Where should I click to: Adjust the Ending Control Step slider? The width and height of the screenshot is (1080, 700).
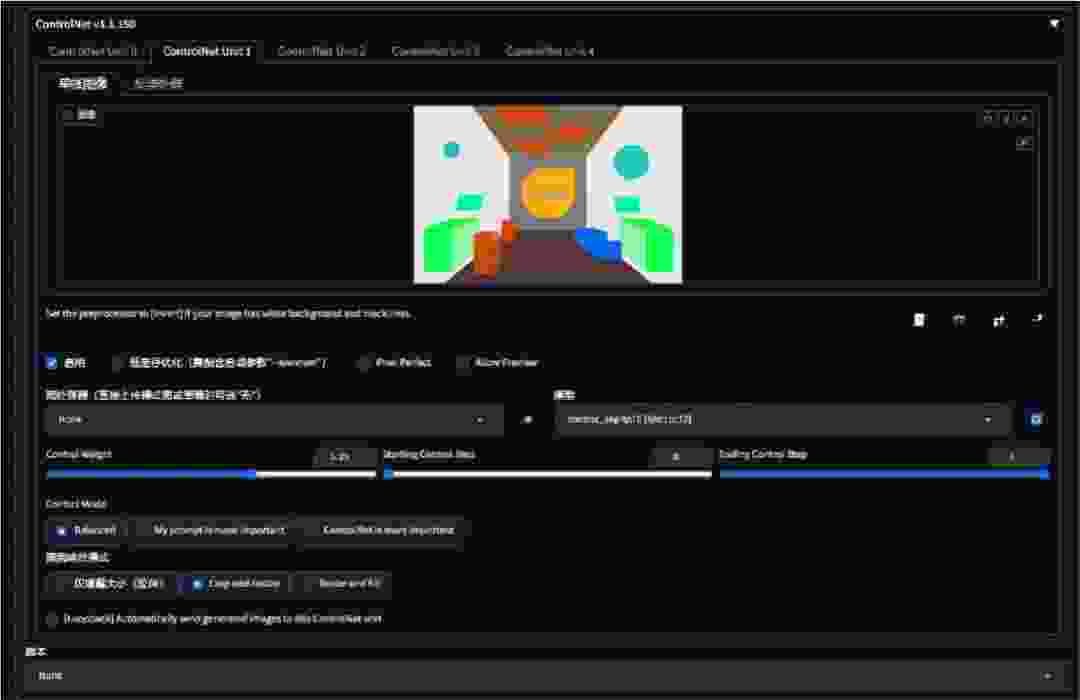pos(884,474)
